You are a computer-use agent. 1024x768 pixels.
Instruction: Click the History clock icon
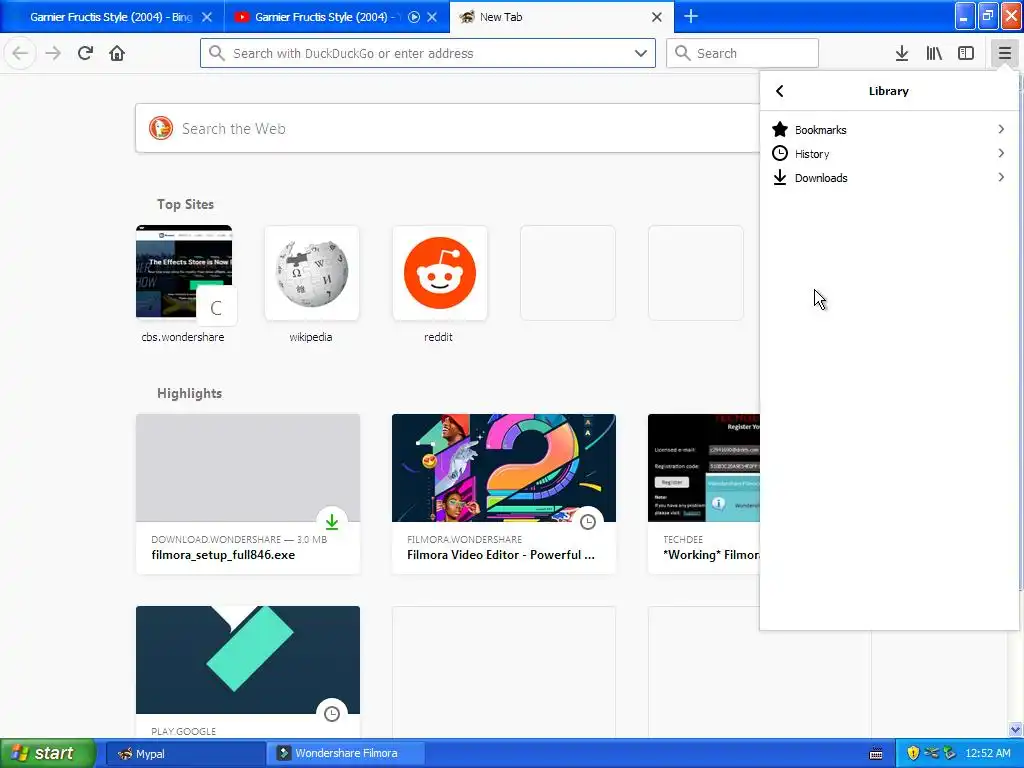(x=780, y=153)
